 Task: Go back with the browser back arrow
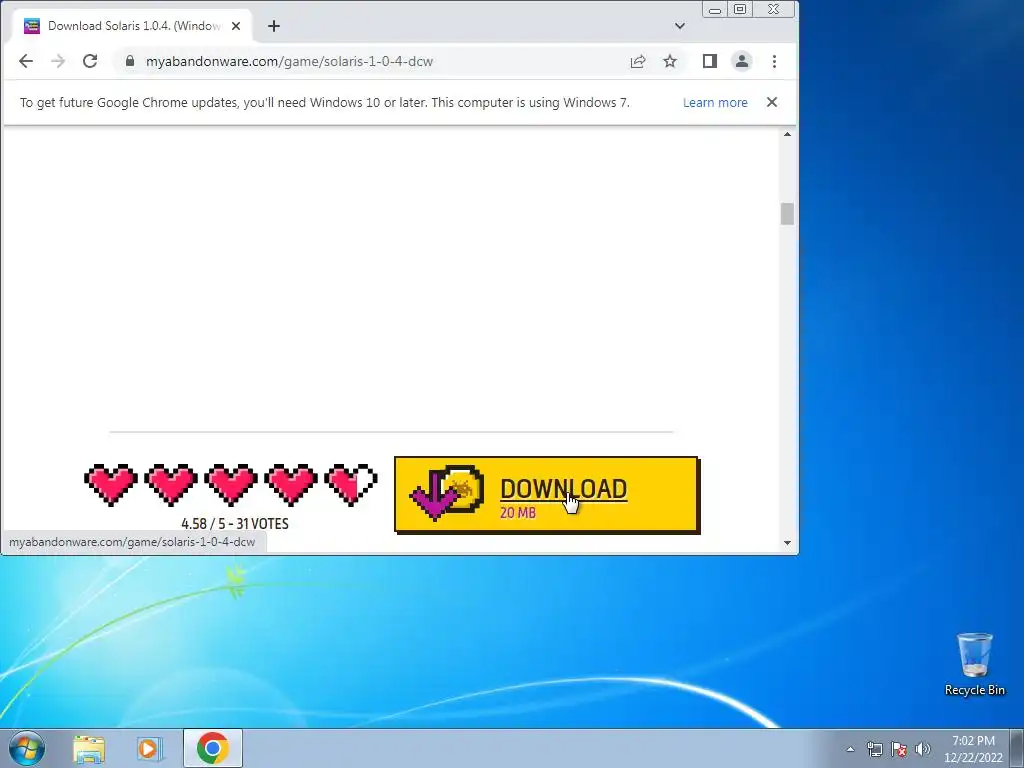(25, 61)
